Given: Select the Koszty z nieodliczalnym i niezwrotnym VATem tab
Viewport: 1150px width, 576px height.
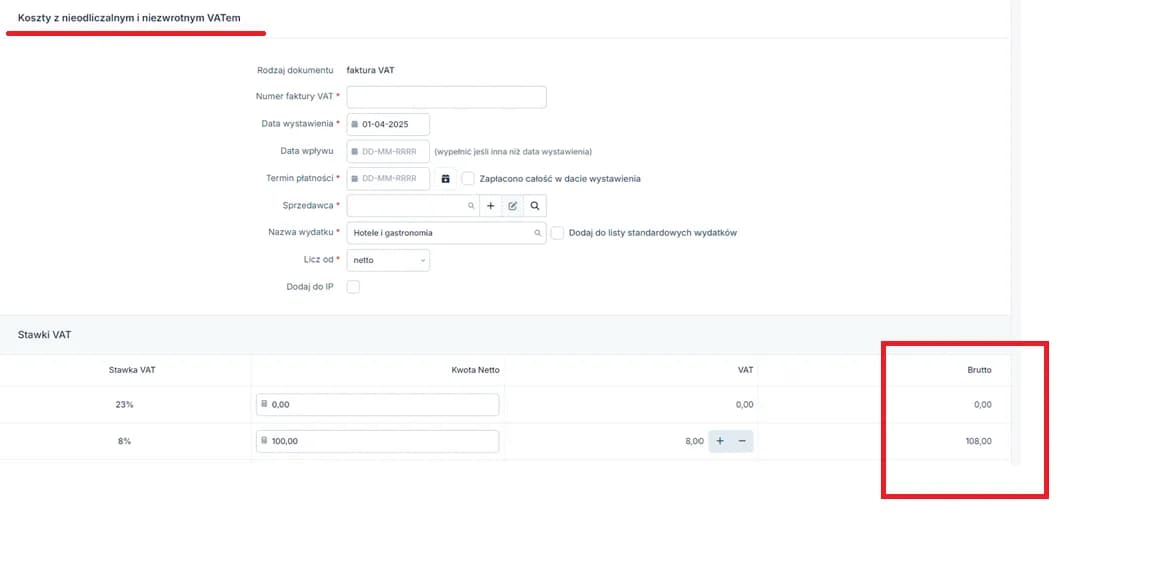Looking at the screenshot, I should [129, 18].
